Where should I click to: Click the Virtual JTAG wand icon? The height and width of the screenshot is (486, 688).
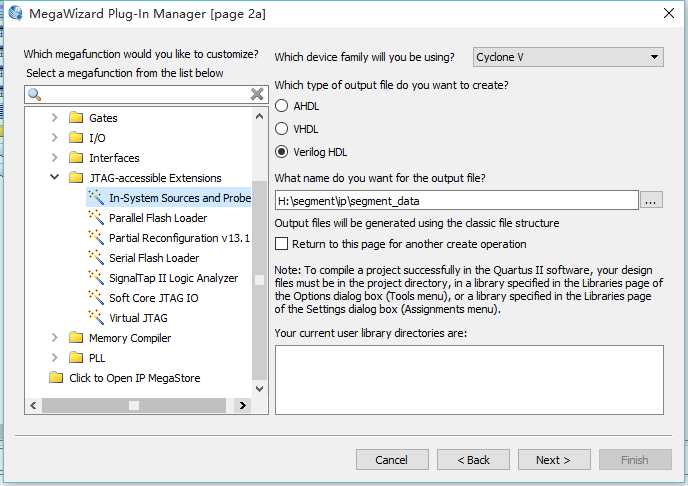pyautogui.click(x=96, y=317)
